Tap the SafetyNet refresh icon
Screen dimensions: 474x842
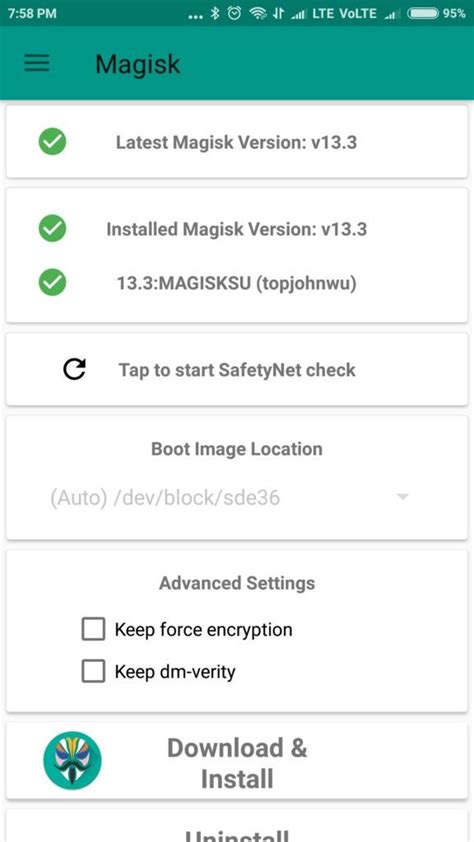(74, 369)
